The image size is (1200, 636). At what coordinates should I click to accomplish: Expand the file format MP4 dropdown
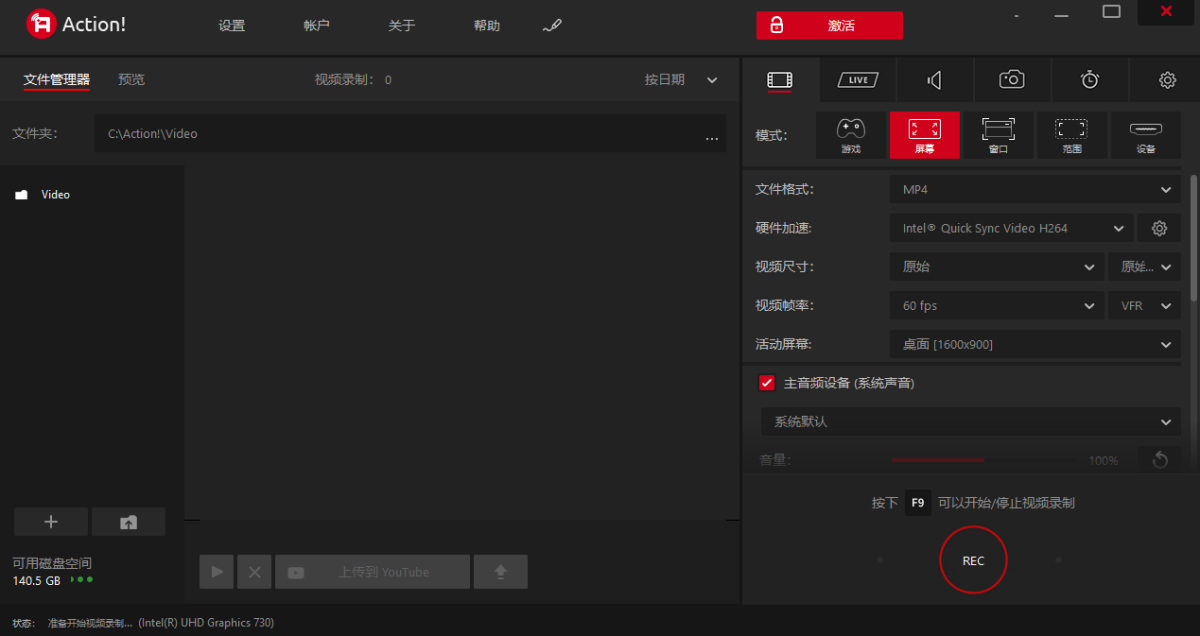click(x=1035, y=190)
